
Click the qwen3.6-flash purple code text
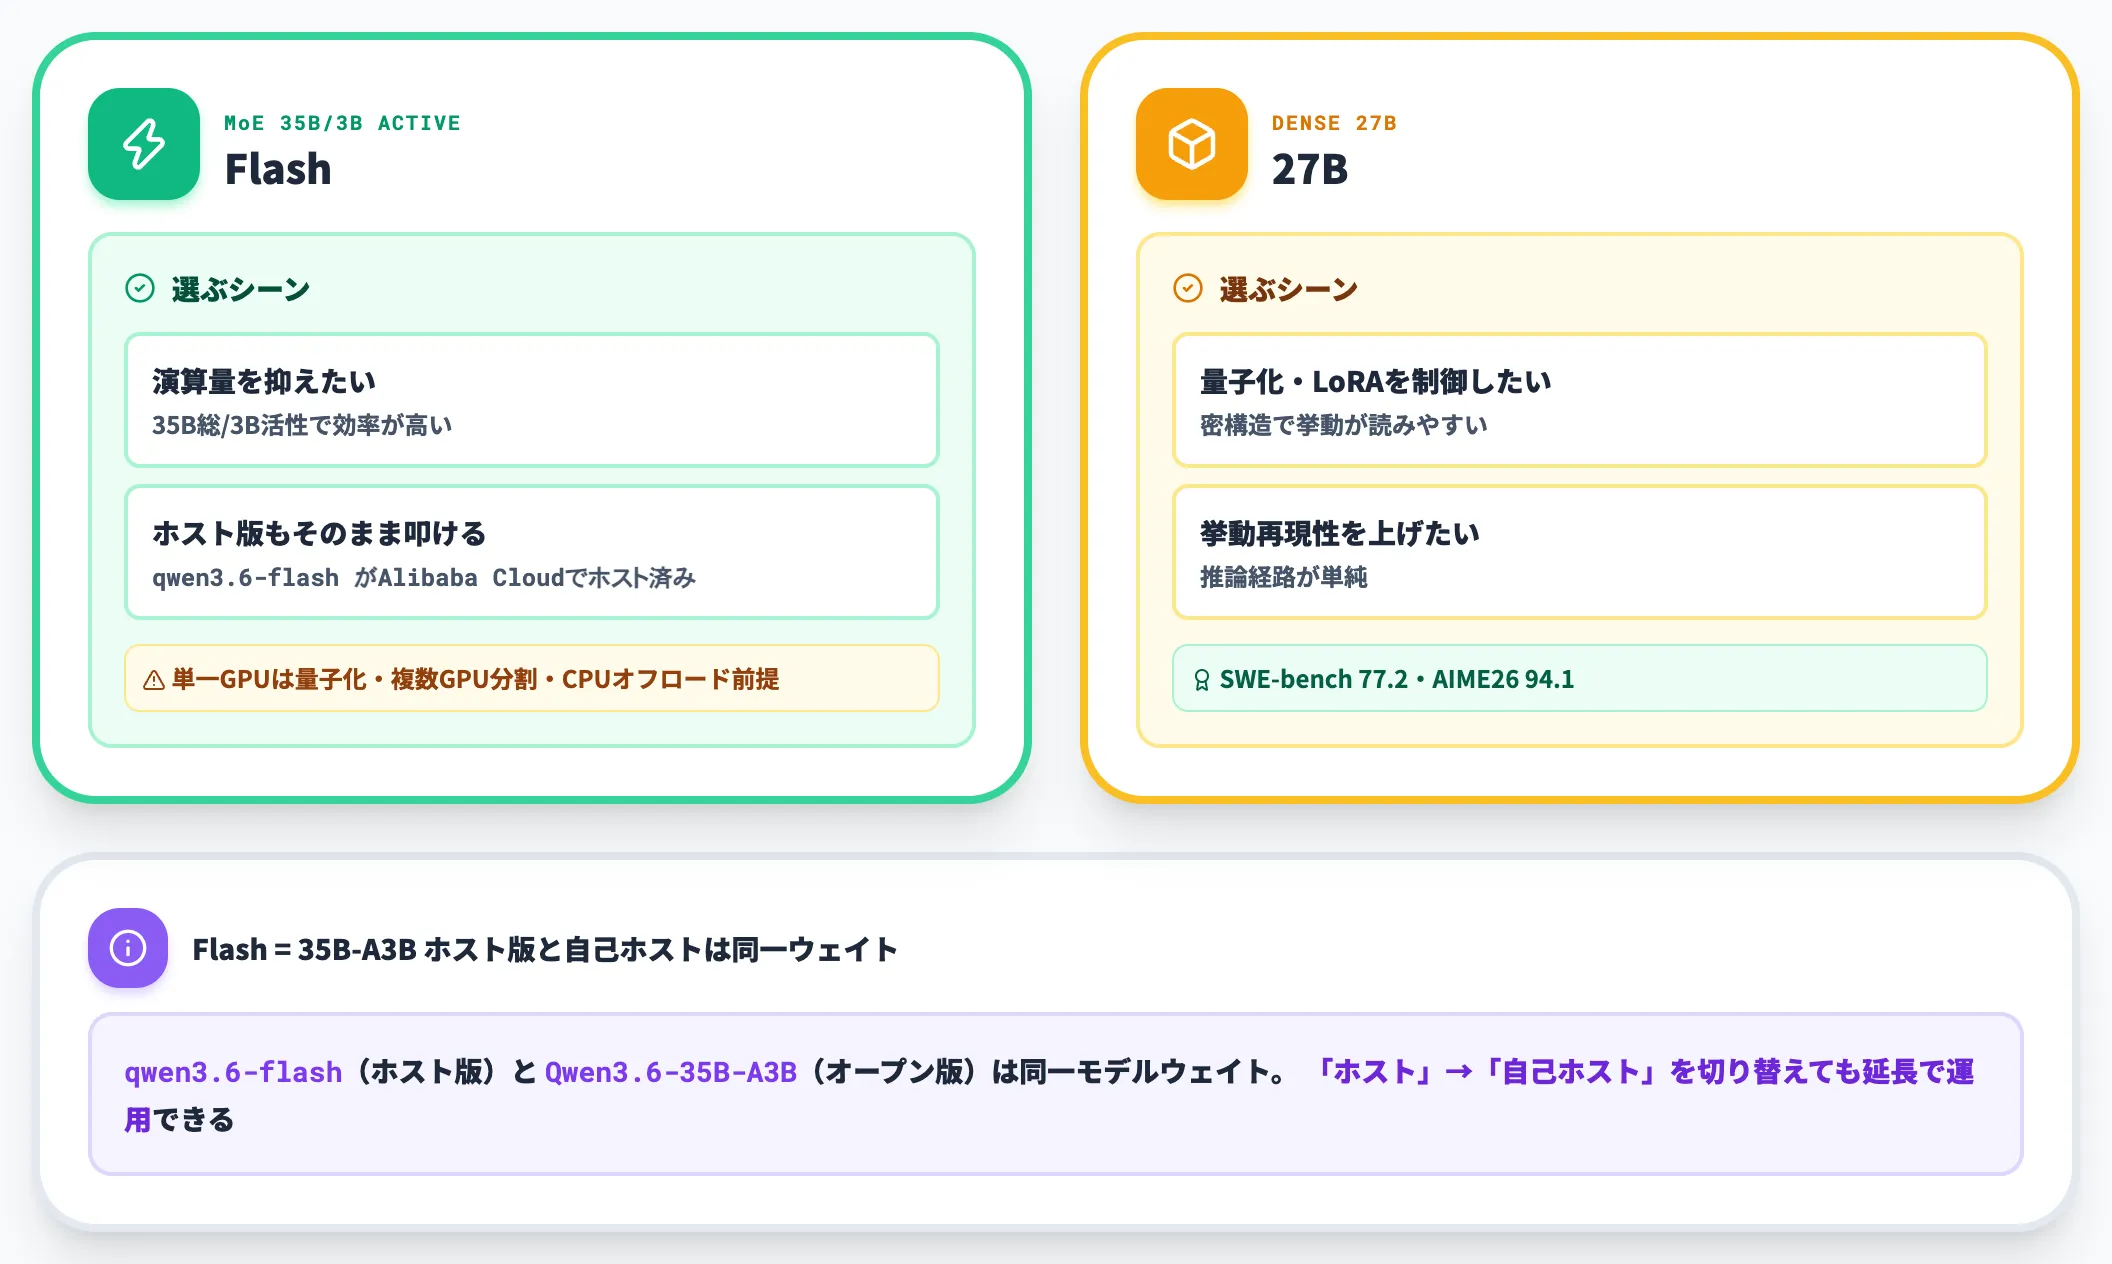point(233,1072)
